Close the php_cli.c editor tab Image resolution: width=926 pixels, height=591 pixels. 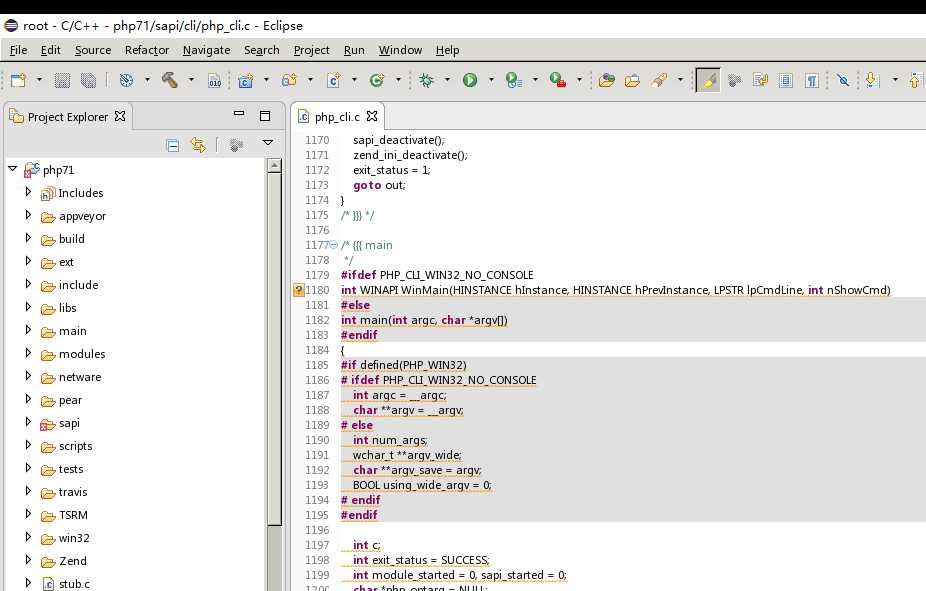(x=371, y=116)
